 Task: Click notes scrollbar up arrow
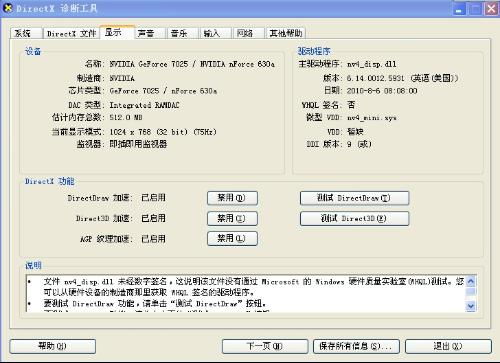(x=471, y=282)
